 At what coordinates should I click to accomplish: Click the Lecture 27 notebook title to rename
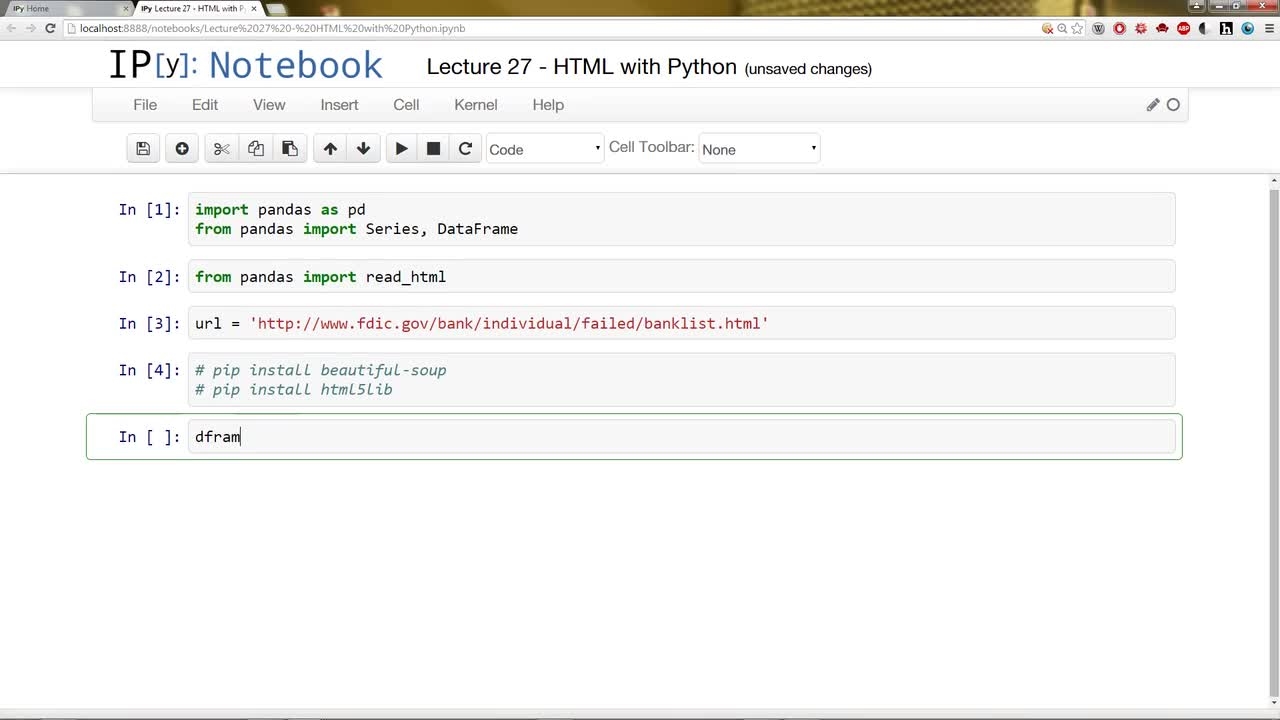pos(581,67)
